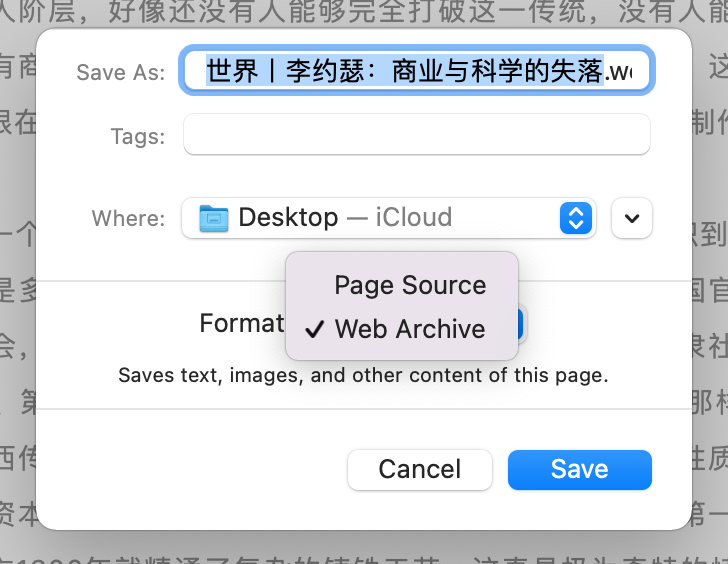Open the Where location dropdown
The height and width of the screenshot is (564, 728).
[389, 218]
